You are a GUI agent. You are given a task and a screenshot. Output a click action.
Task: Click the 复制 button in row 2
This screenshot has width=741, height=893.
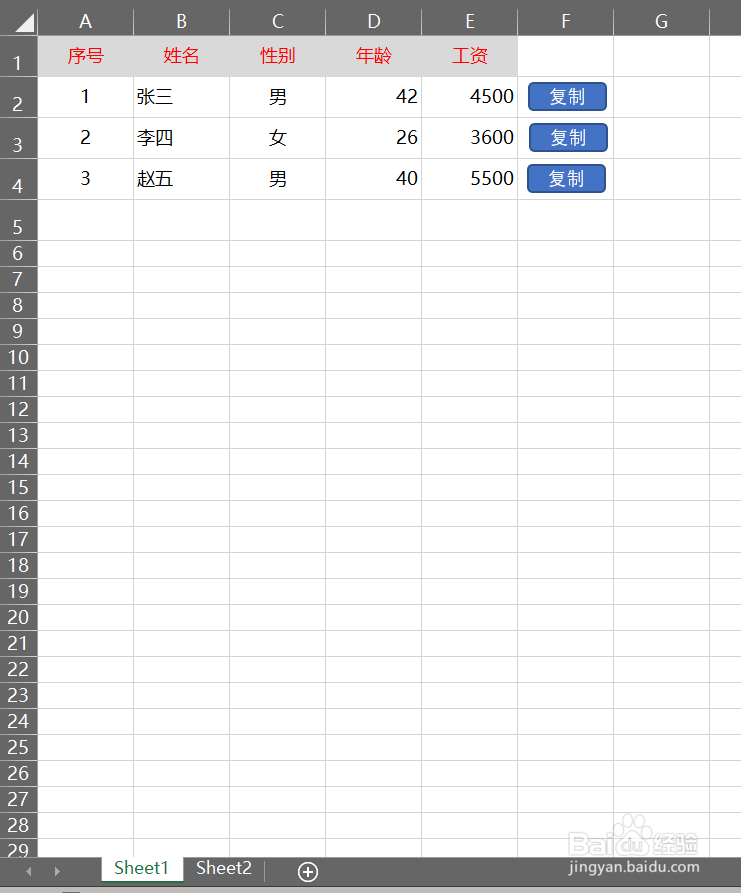point(567,97)
